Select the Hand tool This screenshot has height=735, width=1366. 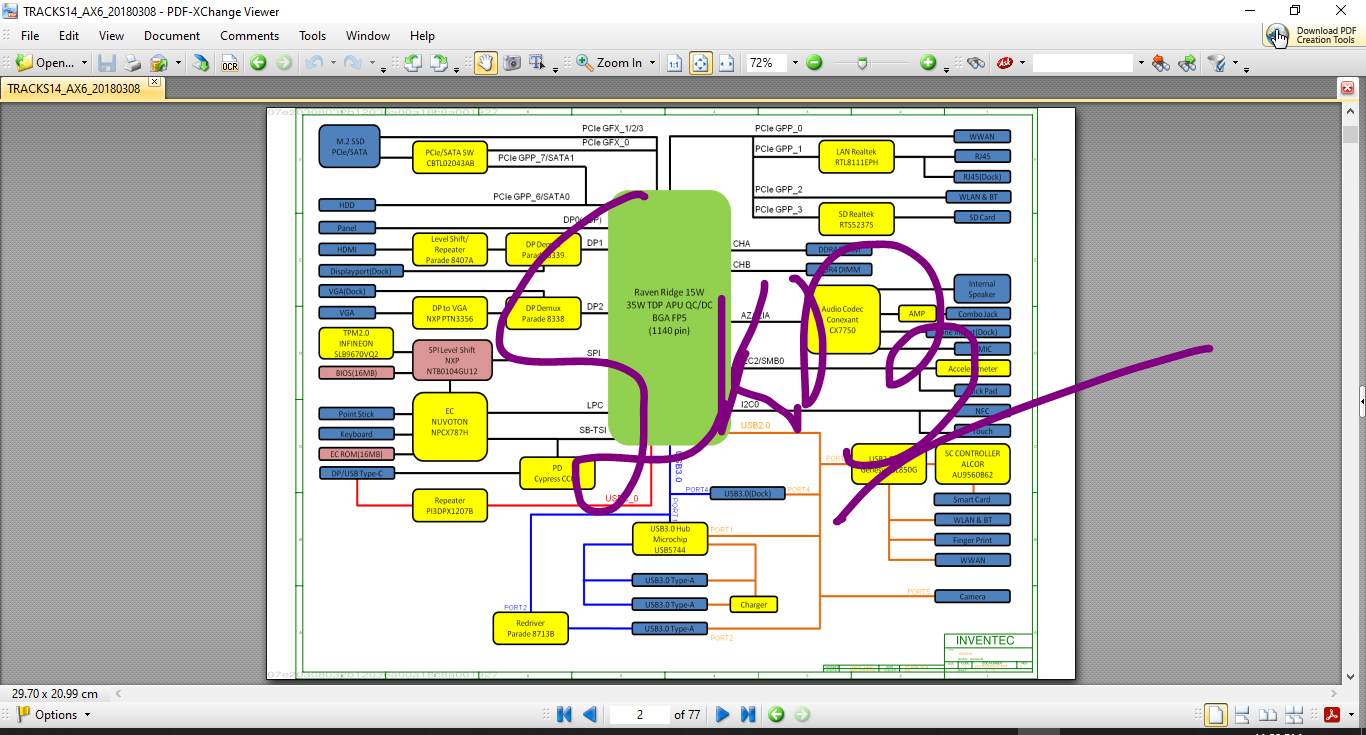(x=485, y=63)
